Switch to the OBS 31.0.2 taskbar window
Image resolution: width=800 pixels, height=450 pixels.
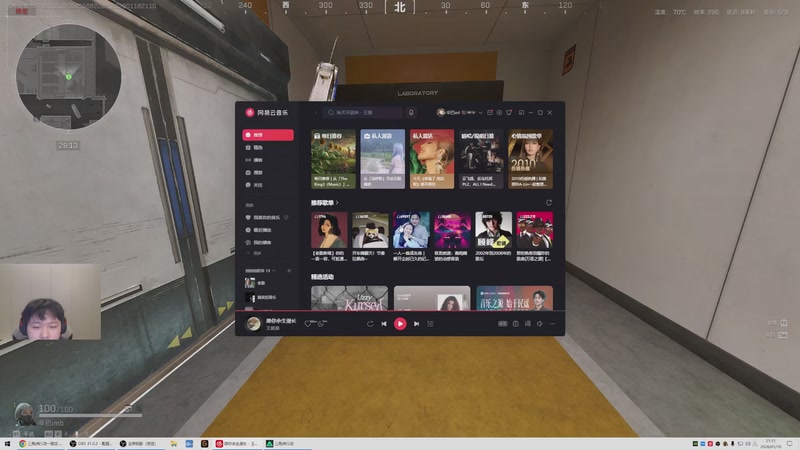click(91, 444)
